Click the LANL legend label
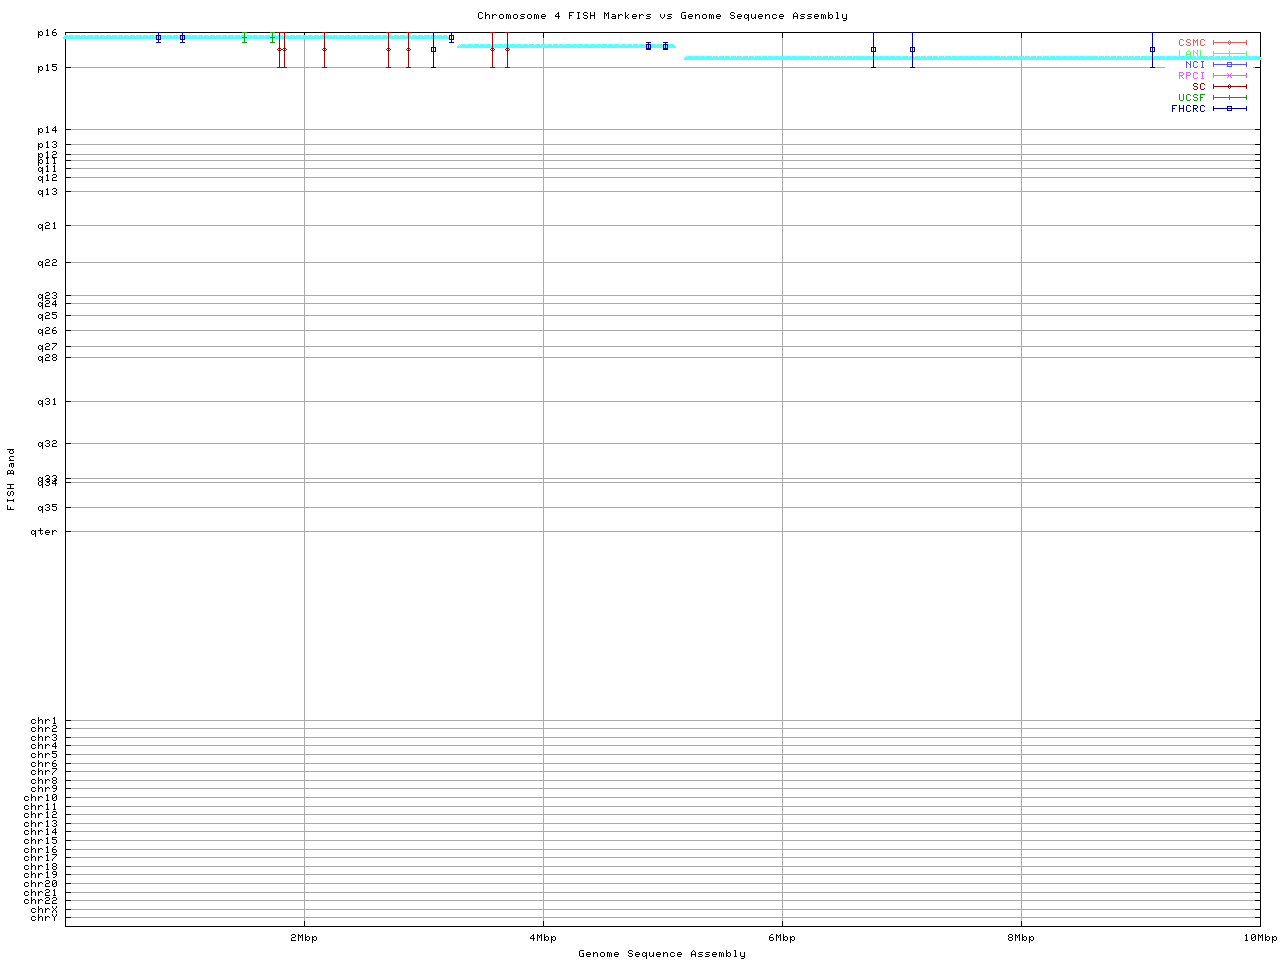This screenshot has height=960, width=1280. pos(1191,54)
